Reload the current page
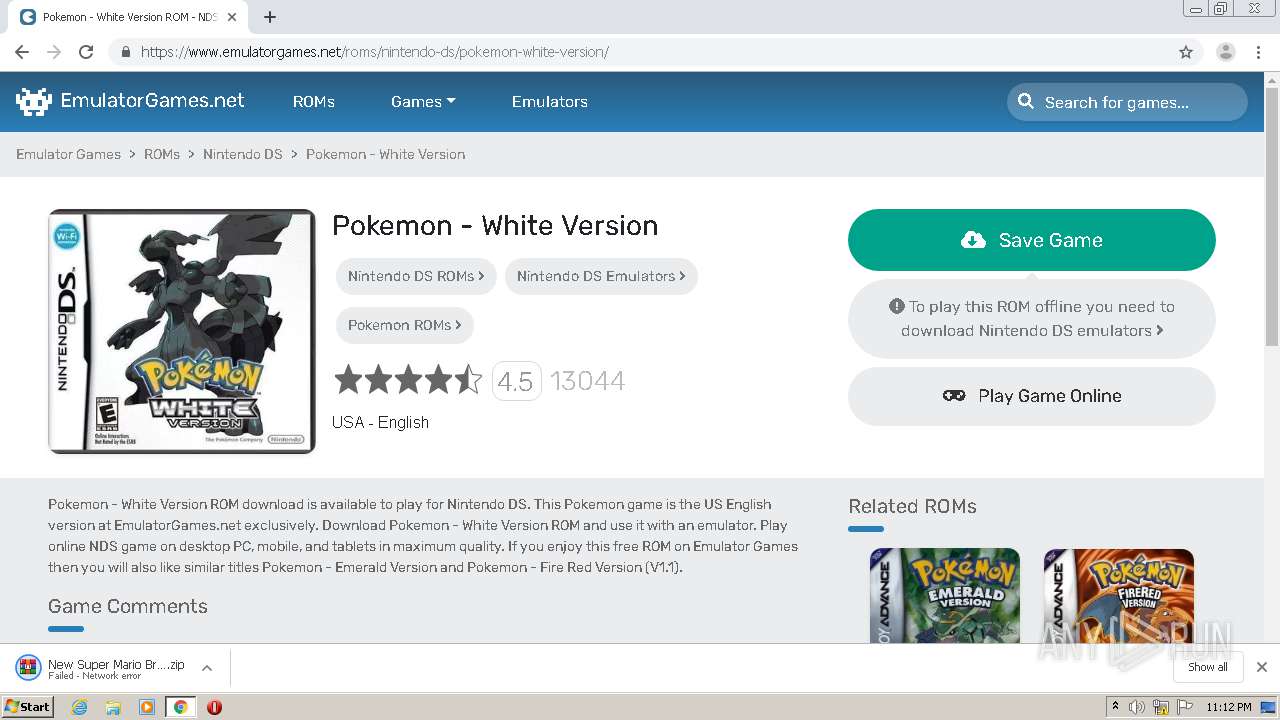1280x720 pixels. [x=86, y=52]
